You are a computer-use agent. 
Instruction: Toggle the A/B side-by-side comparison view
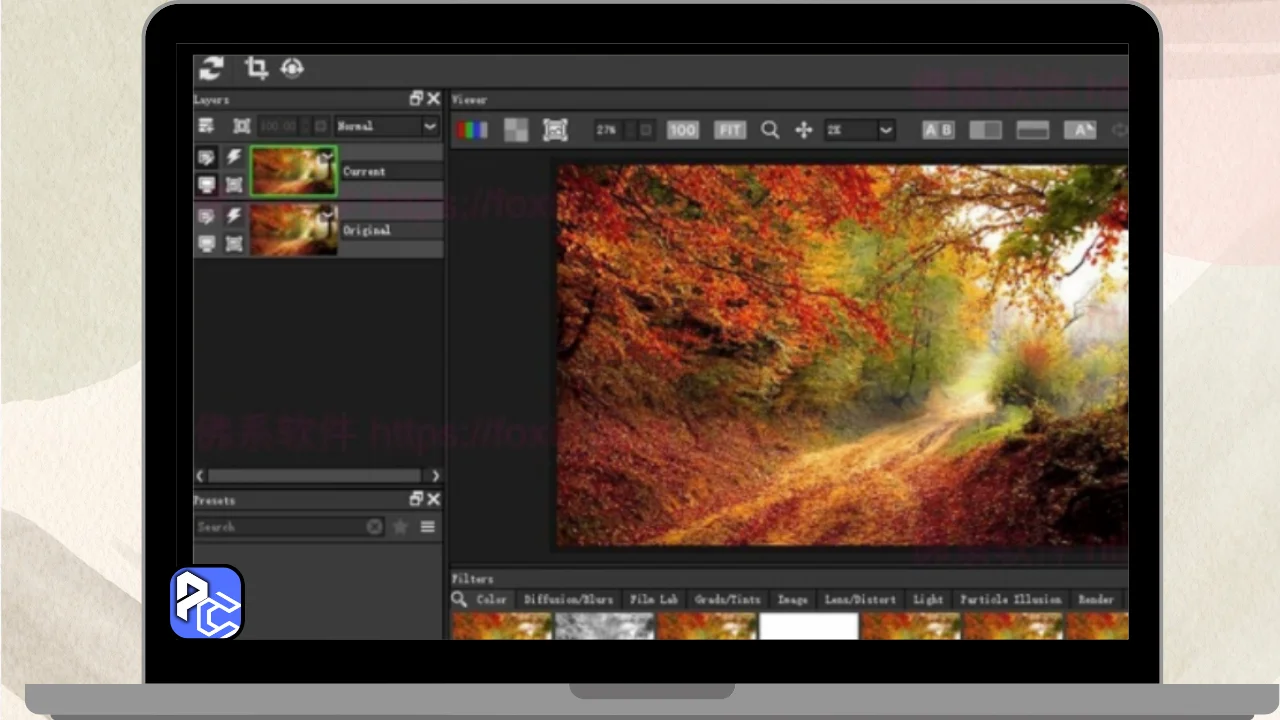pos(938,130)
